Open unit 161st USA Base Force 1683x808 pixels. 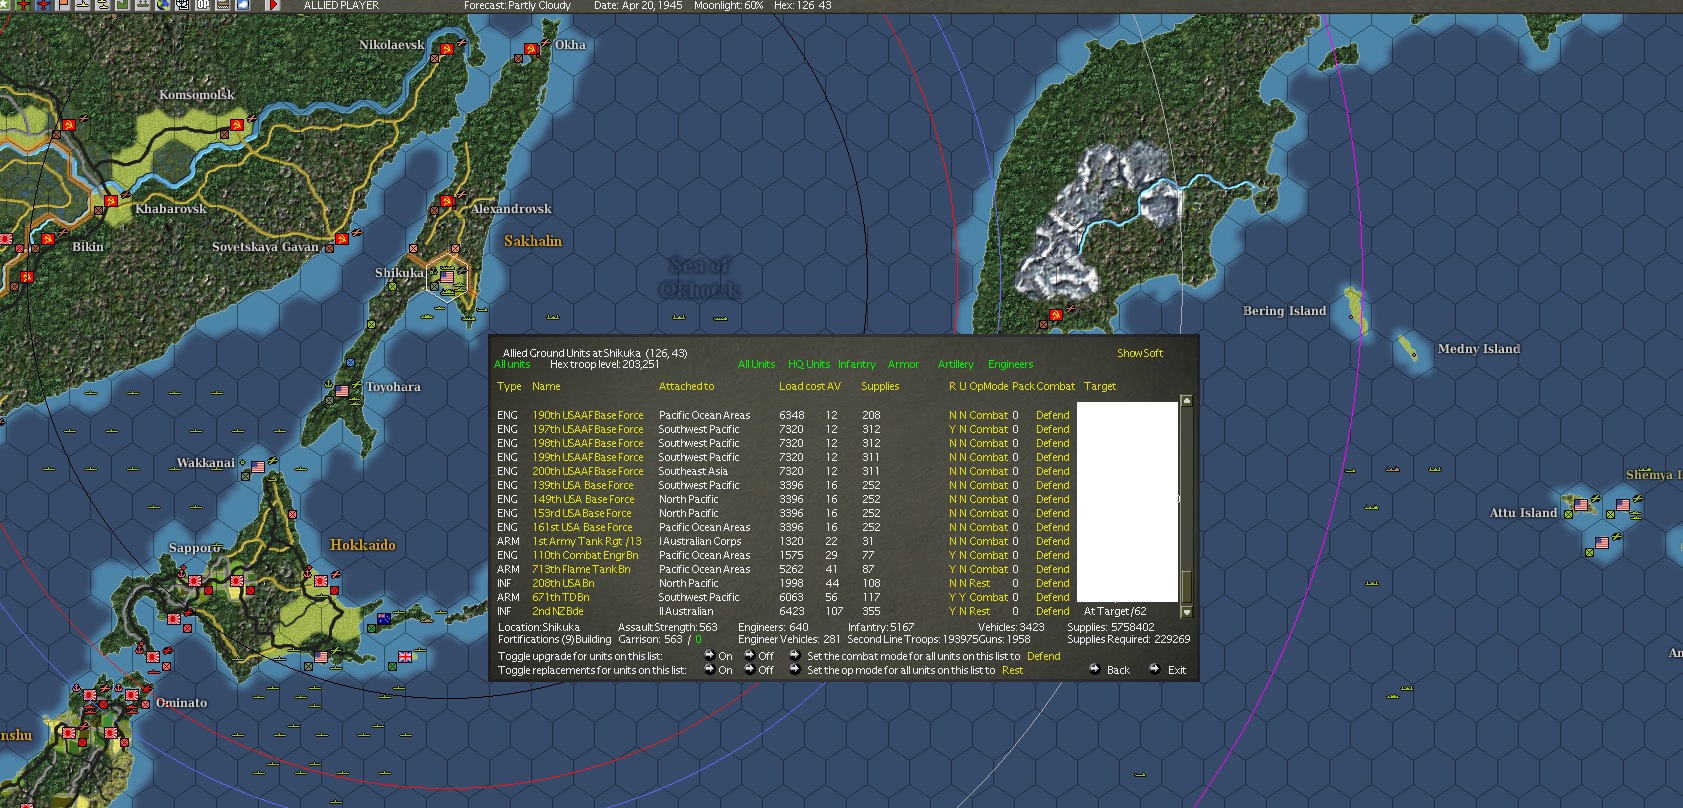582,527
